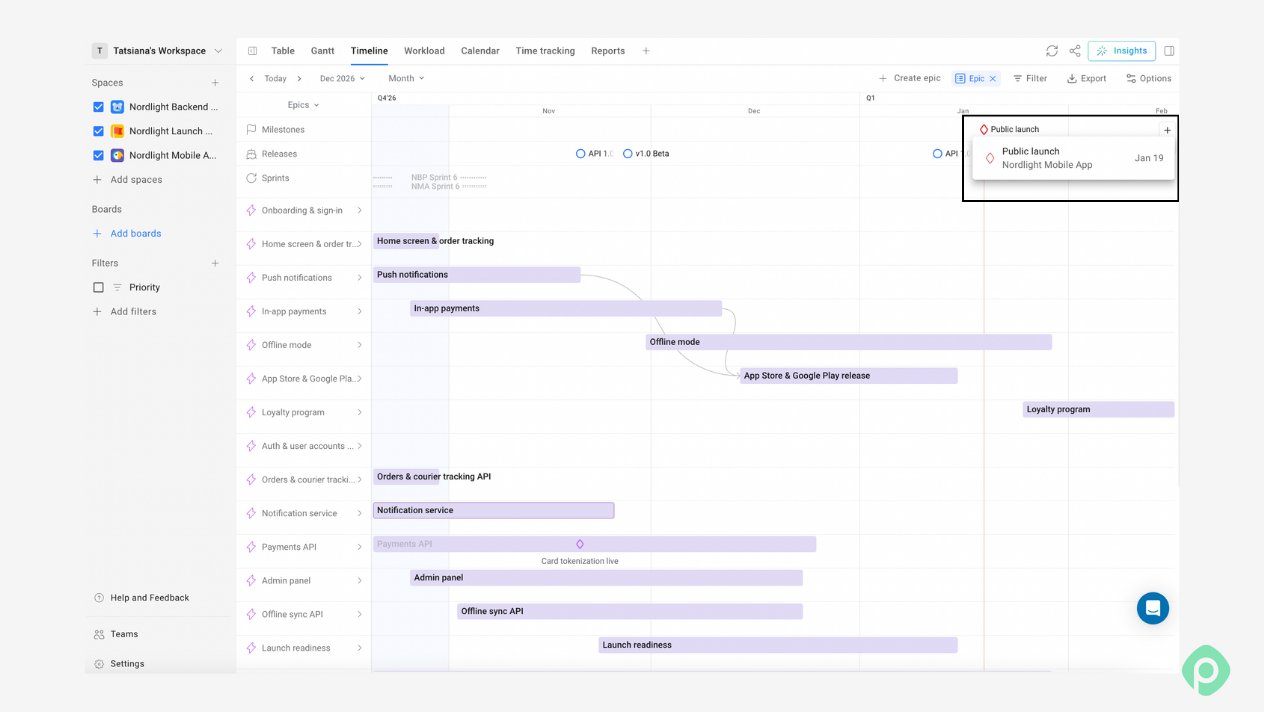Viewport: 1264px width, 712px height.
Task: Uncheck the Nordlight Mobile App checkbox
Action: point(98,155)
